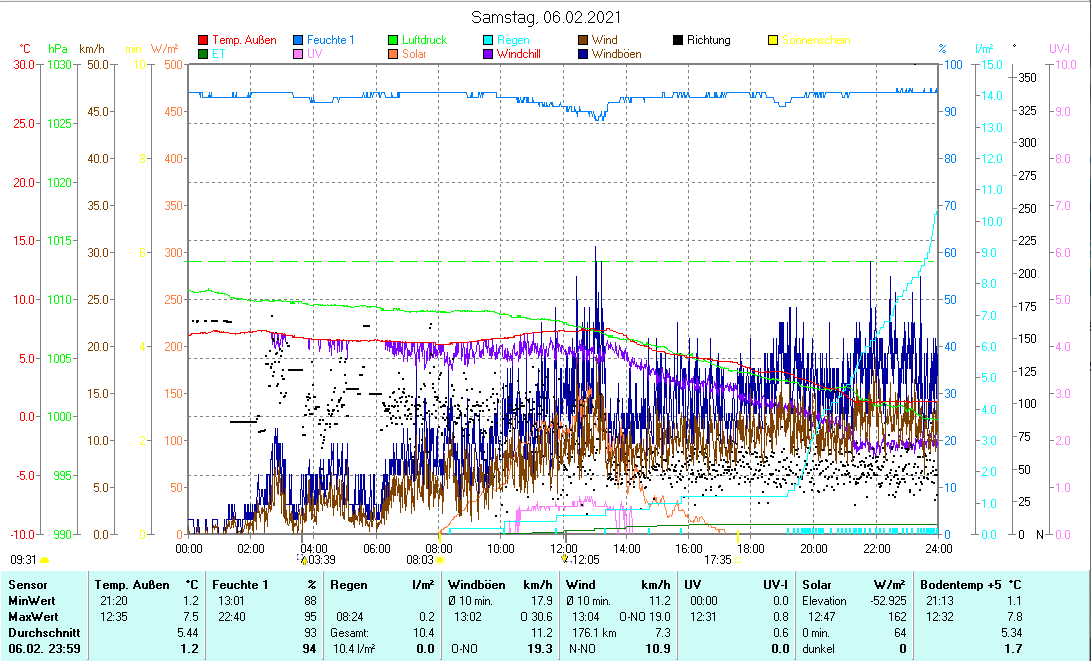Click the sunset time label 17:35

point(717,560)
